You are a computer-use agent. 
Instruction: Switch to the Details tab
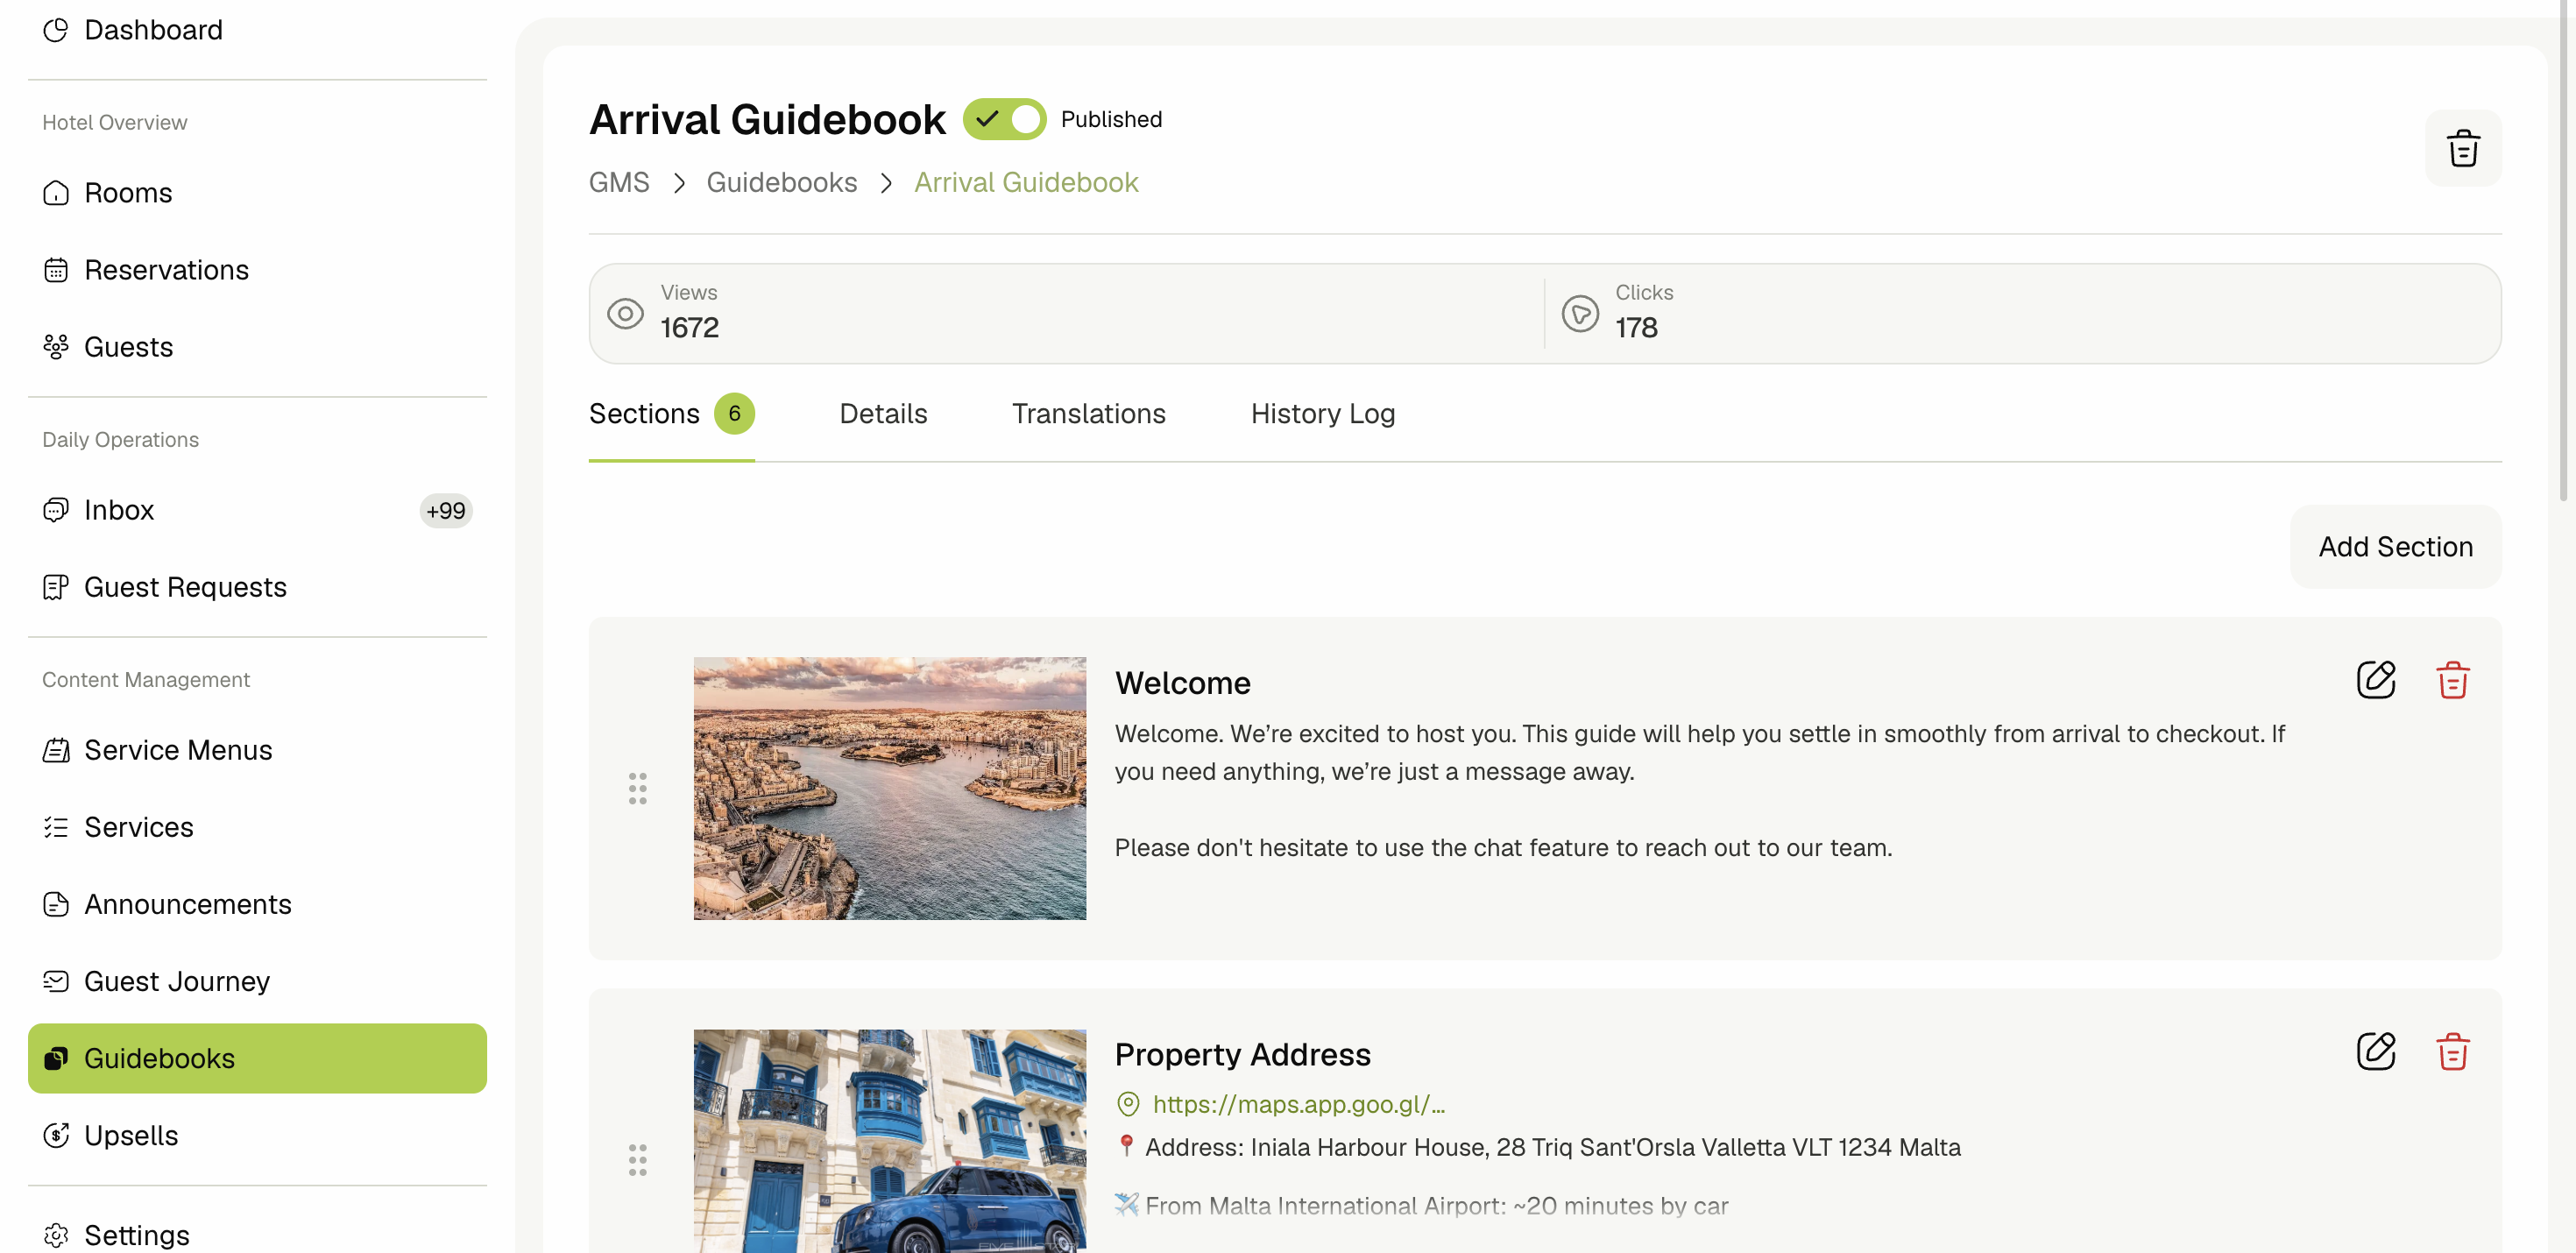click(883, 414)
